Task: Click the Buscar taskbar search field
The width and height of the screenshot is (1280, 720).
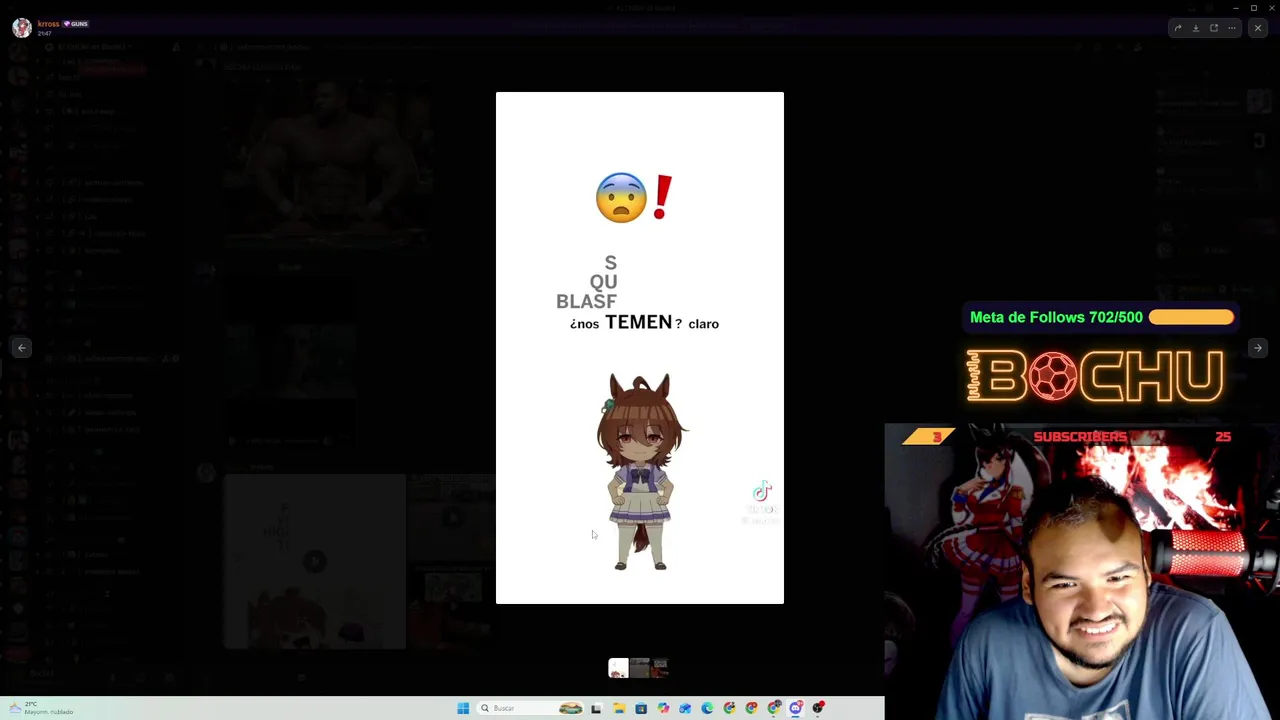Action: [531, 708]
